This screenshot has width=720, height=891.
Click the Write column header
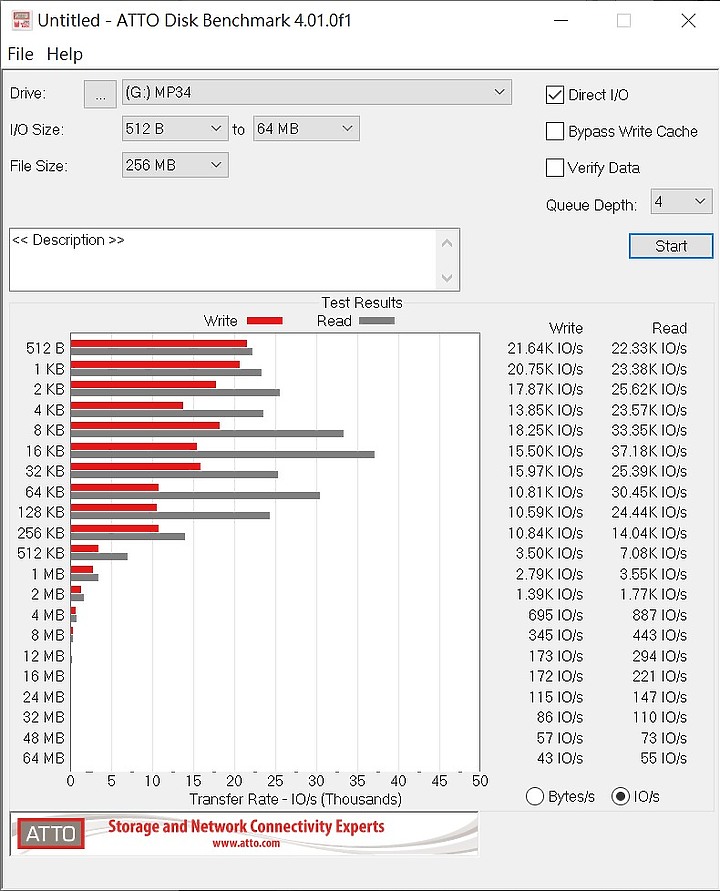point(566,328)
